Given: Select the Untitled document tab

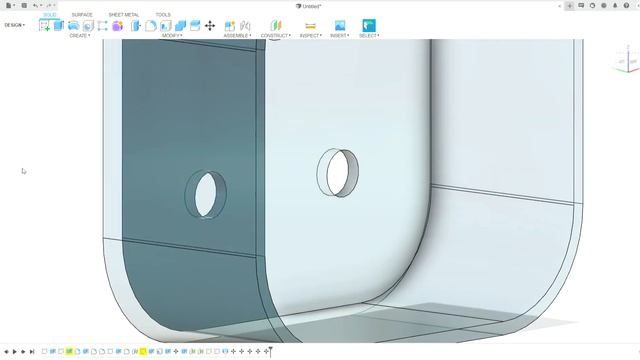Looking at the screenshot, I should click(309, 6).
